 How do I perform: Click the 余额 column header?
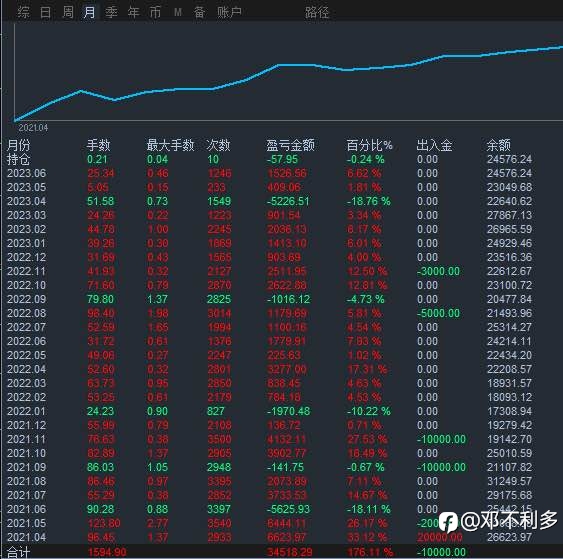pos(498,145)
